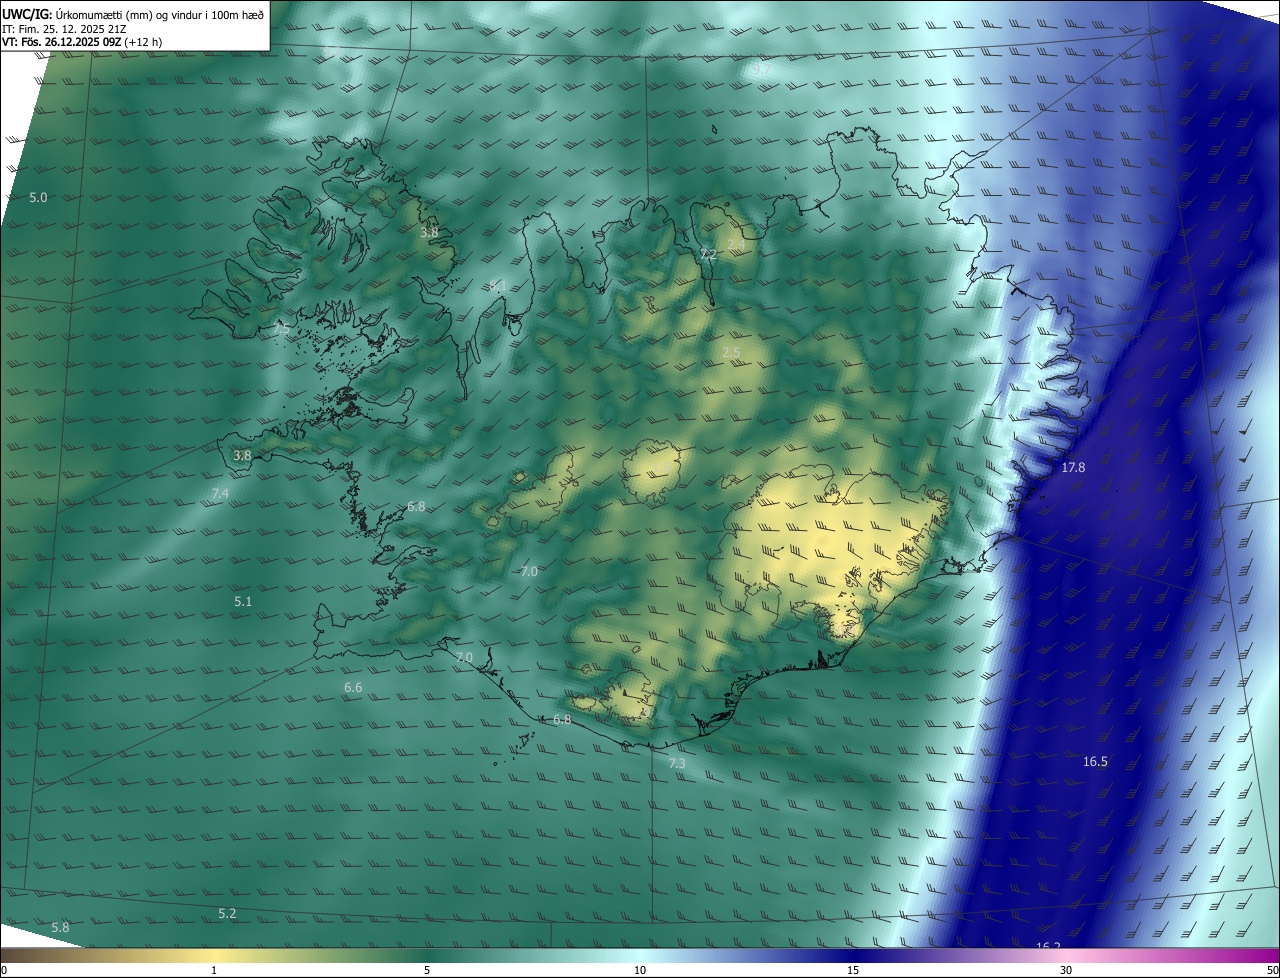The image size is (1280, 978).
Task: Click the 1 tick on the color scale
Action: pyautogui.click(x=214, y=971)
